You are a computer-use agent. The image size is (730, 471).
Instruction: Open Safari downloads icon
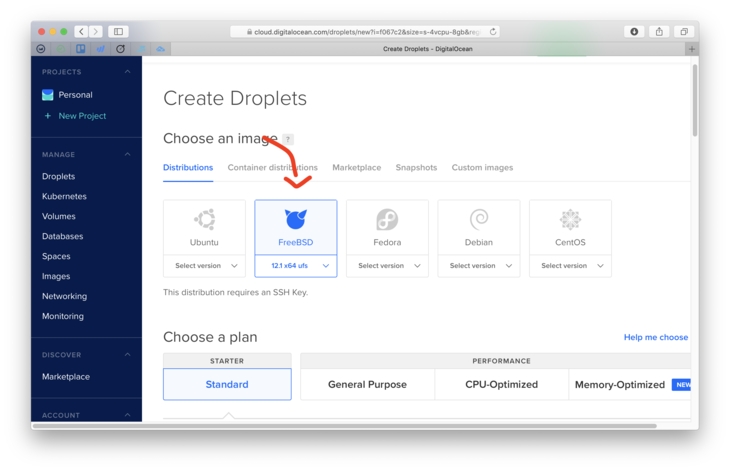pos(634,32)
